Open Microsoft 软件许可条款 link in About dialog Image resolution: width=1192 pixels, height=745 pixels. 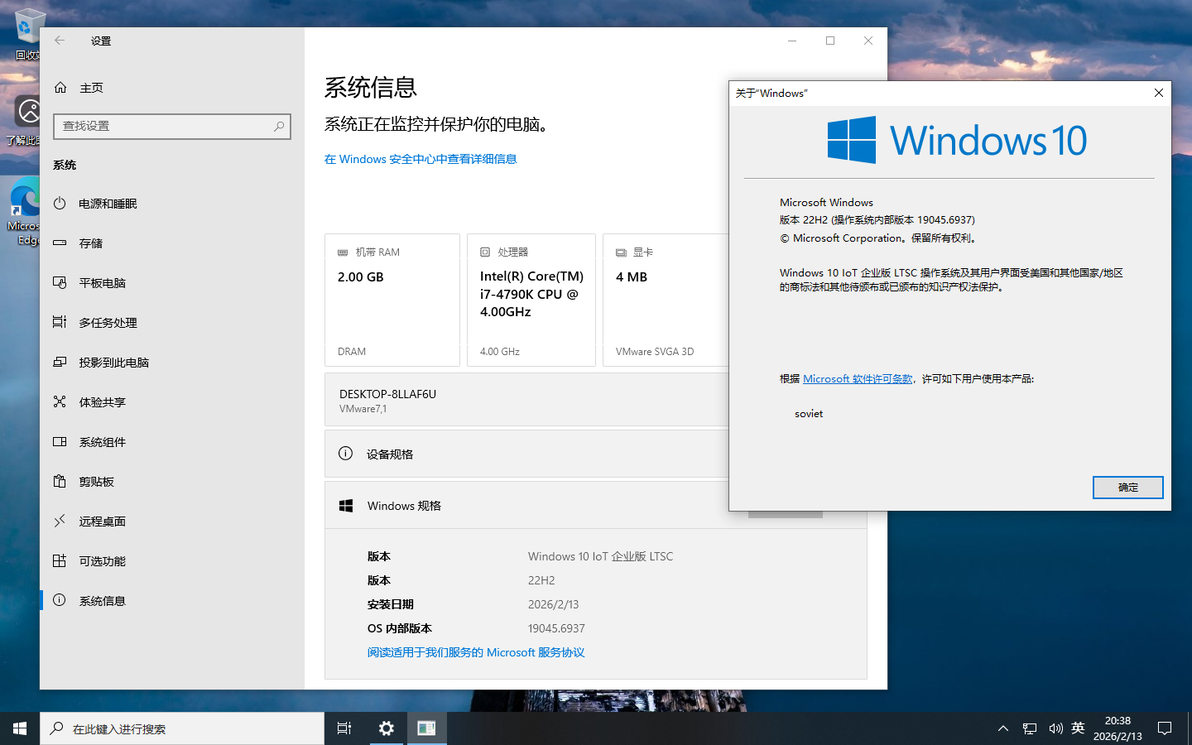click(858, 379)
